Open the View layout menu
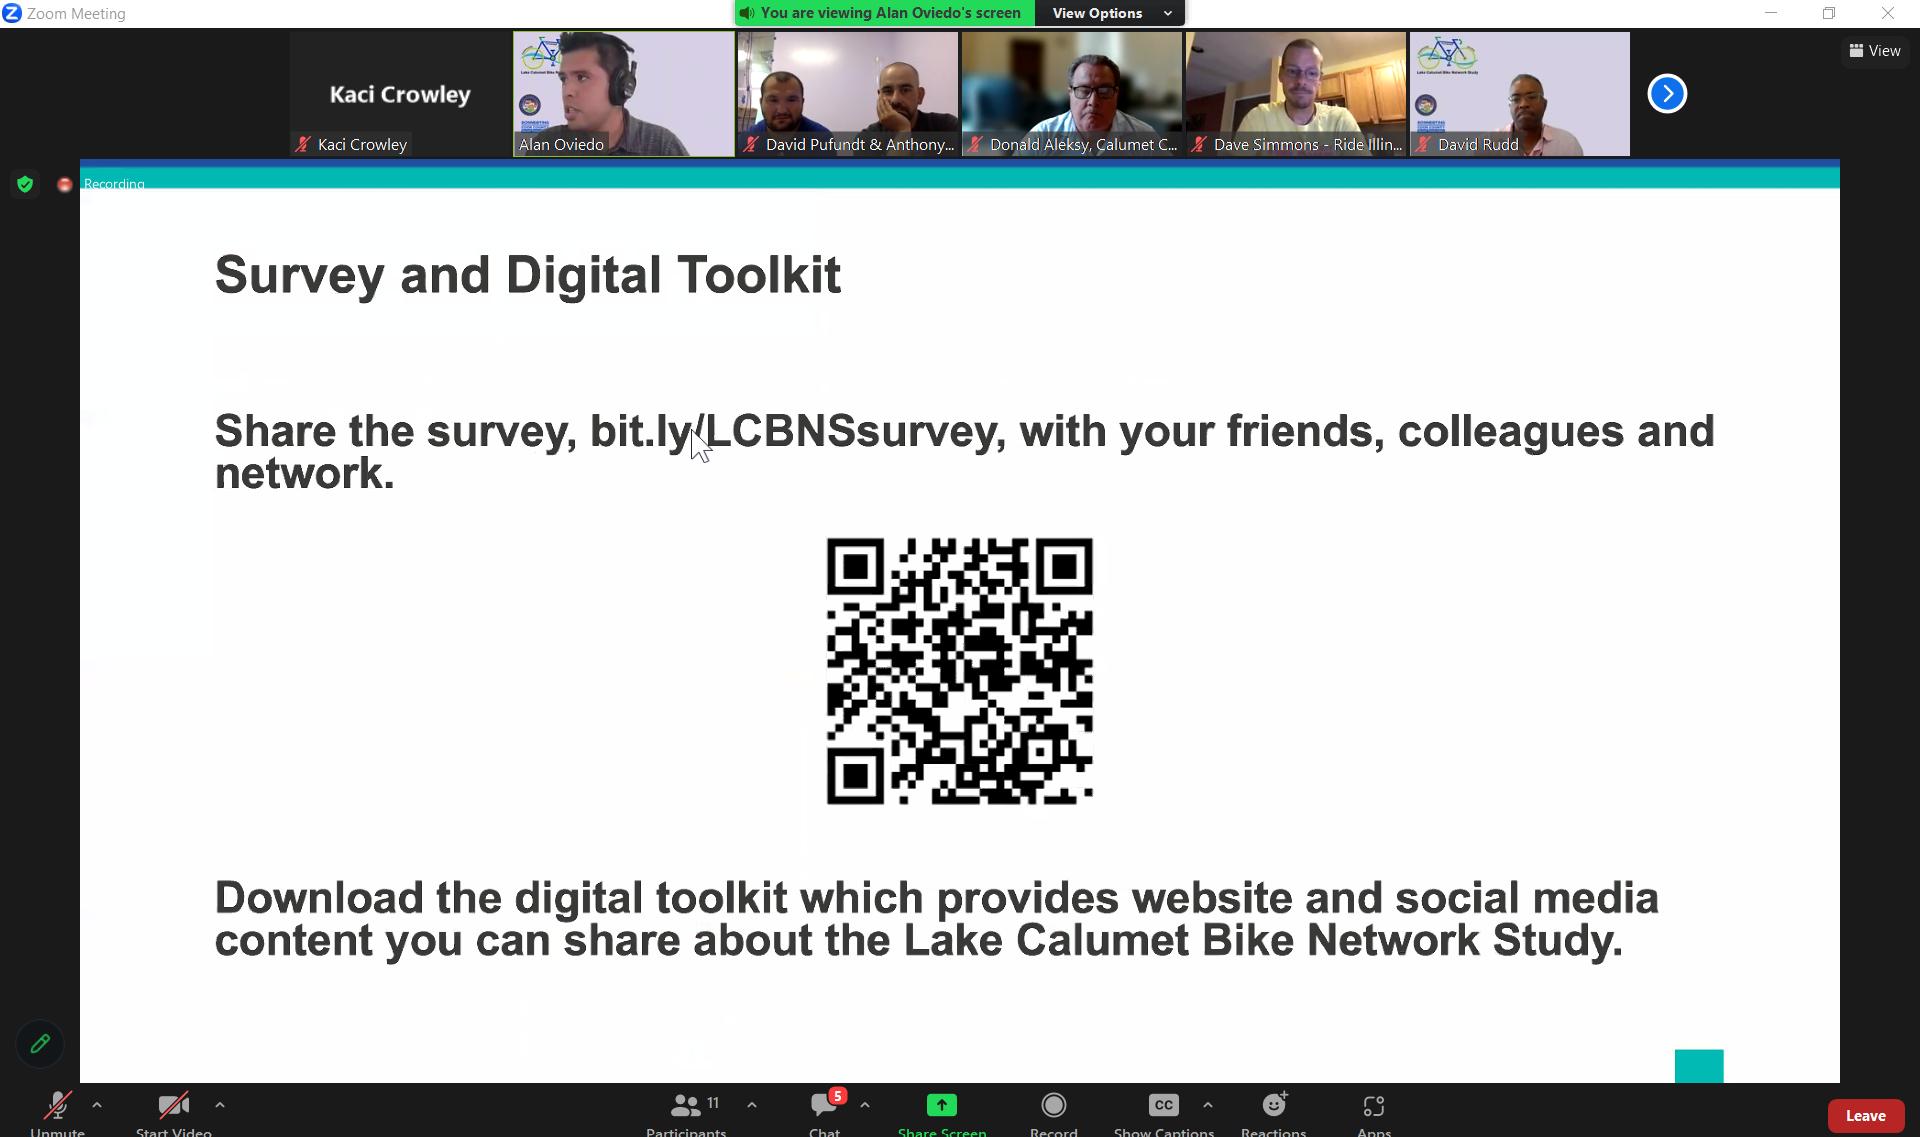The image size is (1920, 1137). [x=1875, y=51]
